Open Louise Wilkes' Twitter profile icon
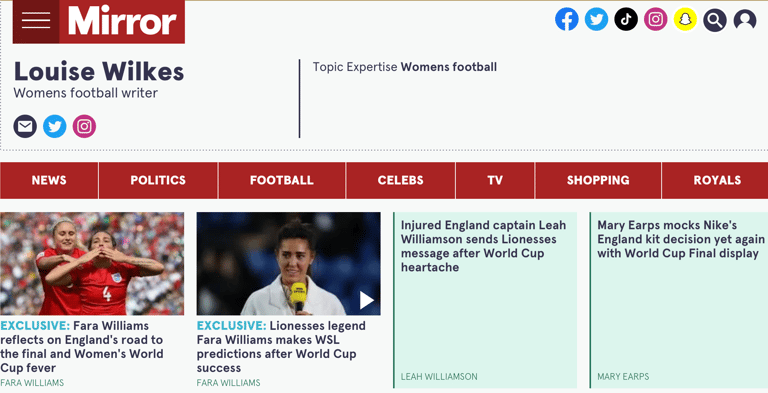The image size is (768, 393). click(x=54, y=126)
